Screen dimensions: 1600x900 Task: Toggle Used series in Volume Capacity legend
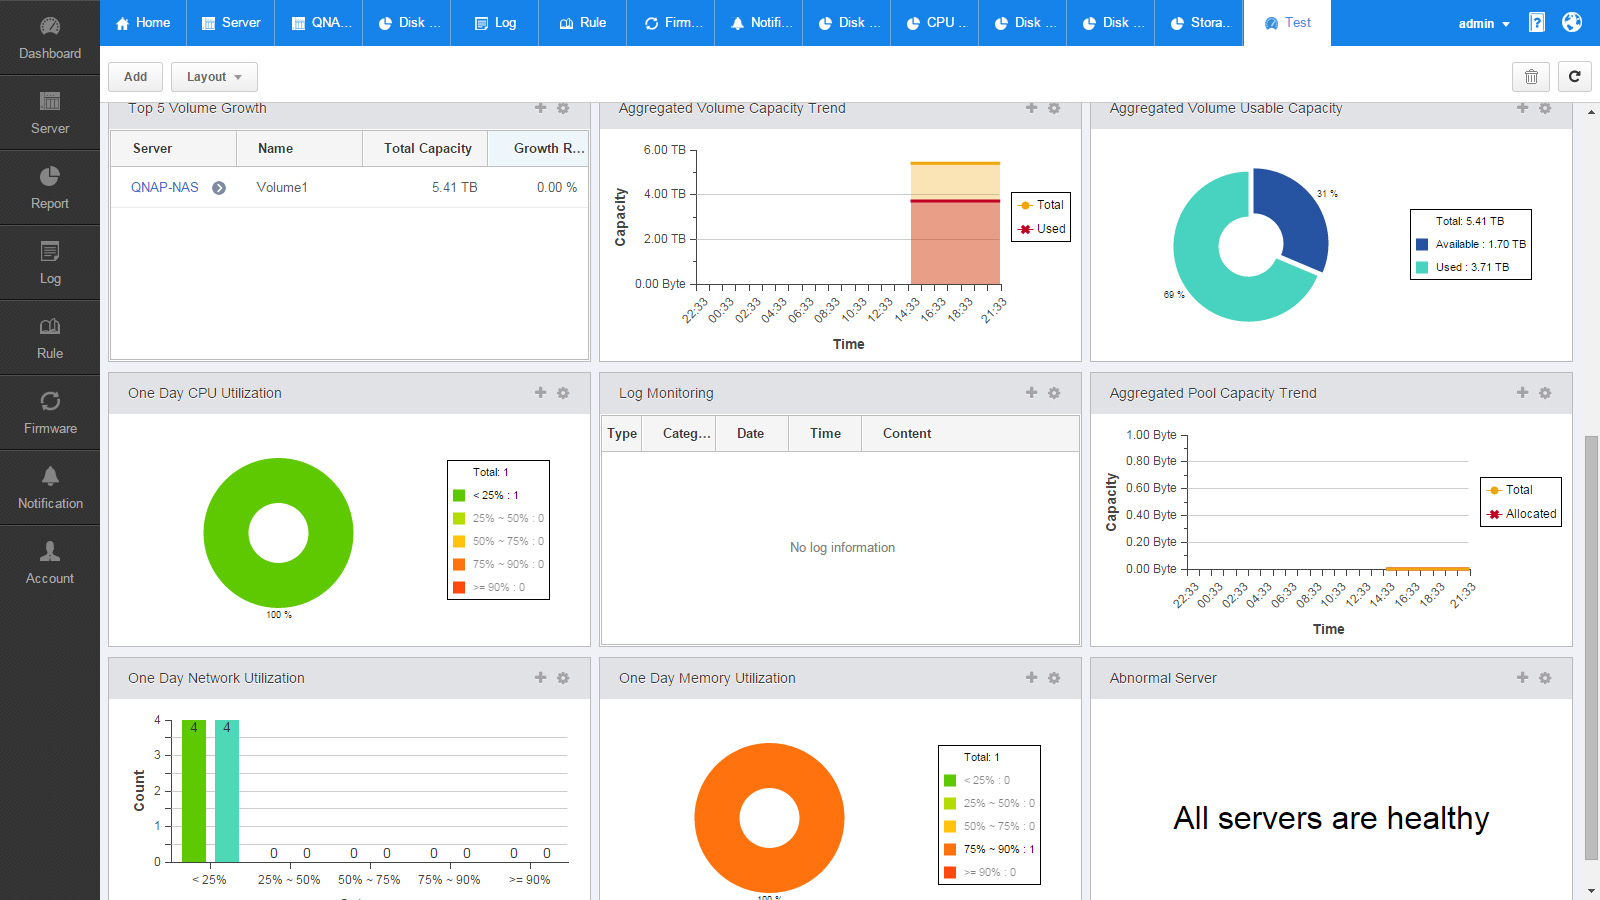[1041, 229]
